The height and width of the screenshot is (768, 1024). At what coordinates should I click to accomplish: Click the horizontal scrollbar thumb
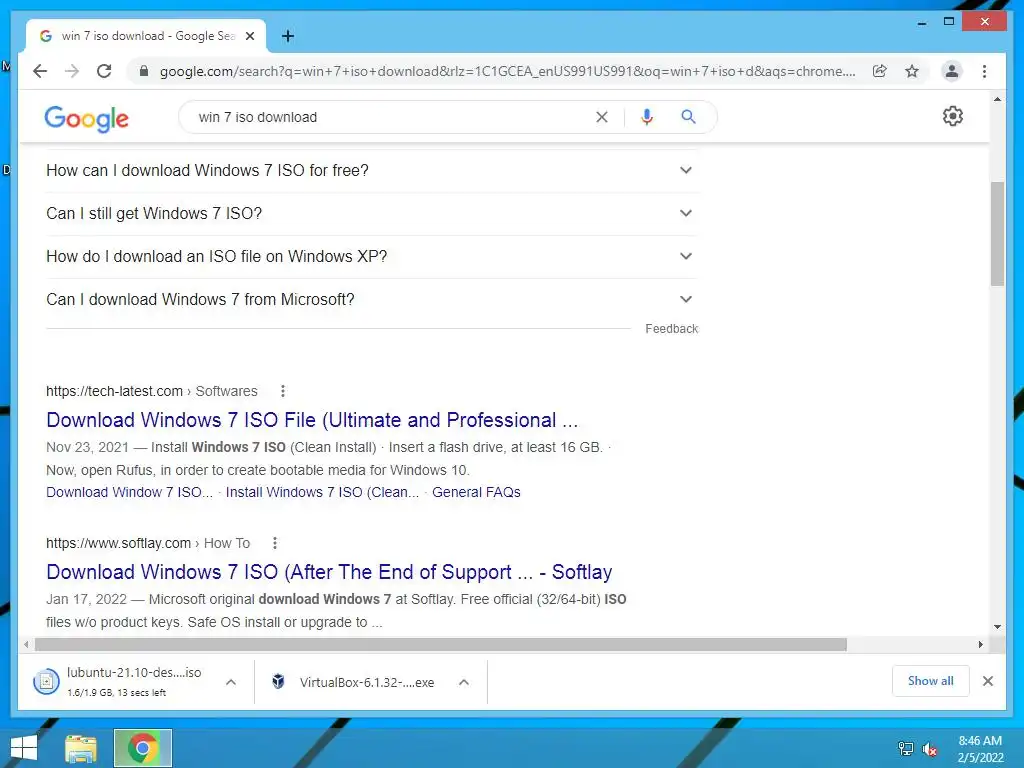tap(441, 645)
